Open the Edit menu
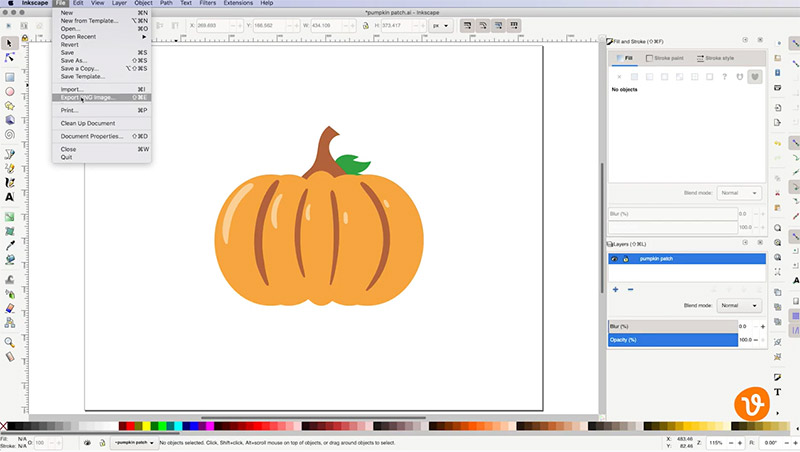800x452 pixels. [x=78, y=3]
